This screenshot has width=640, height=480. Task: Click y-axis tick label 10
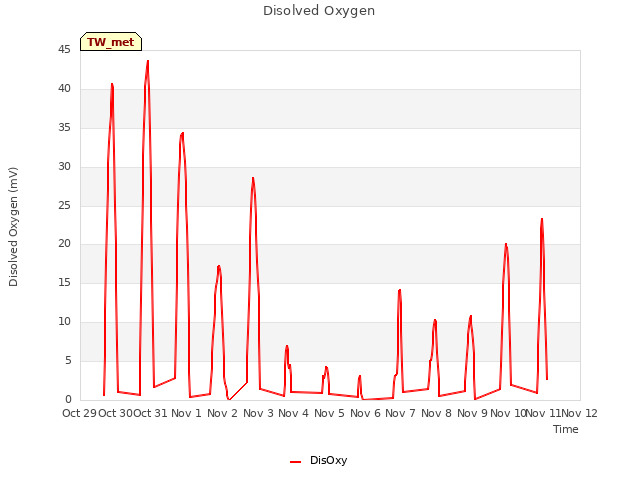coord(64,322)
